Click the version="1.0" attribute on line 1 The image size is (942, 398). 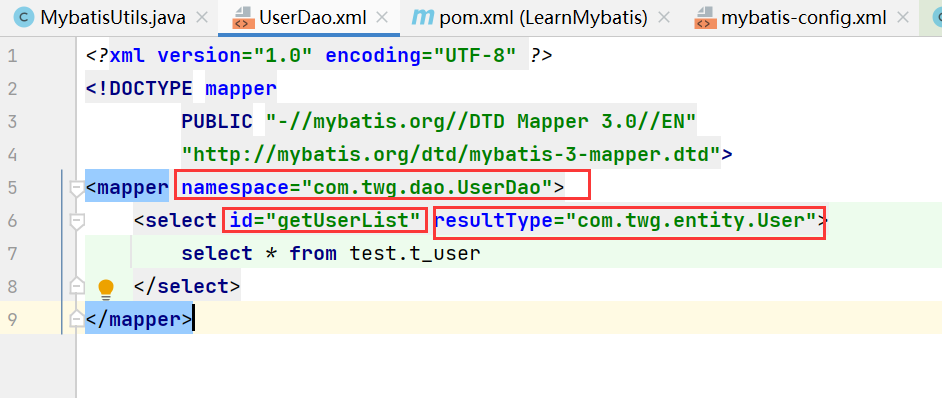pyautogui.click(x=235, y=56)
